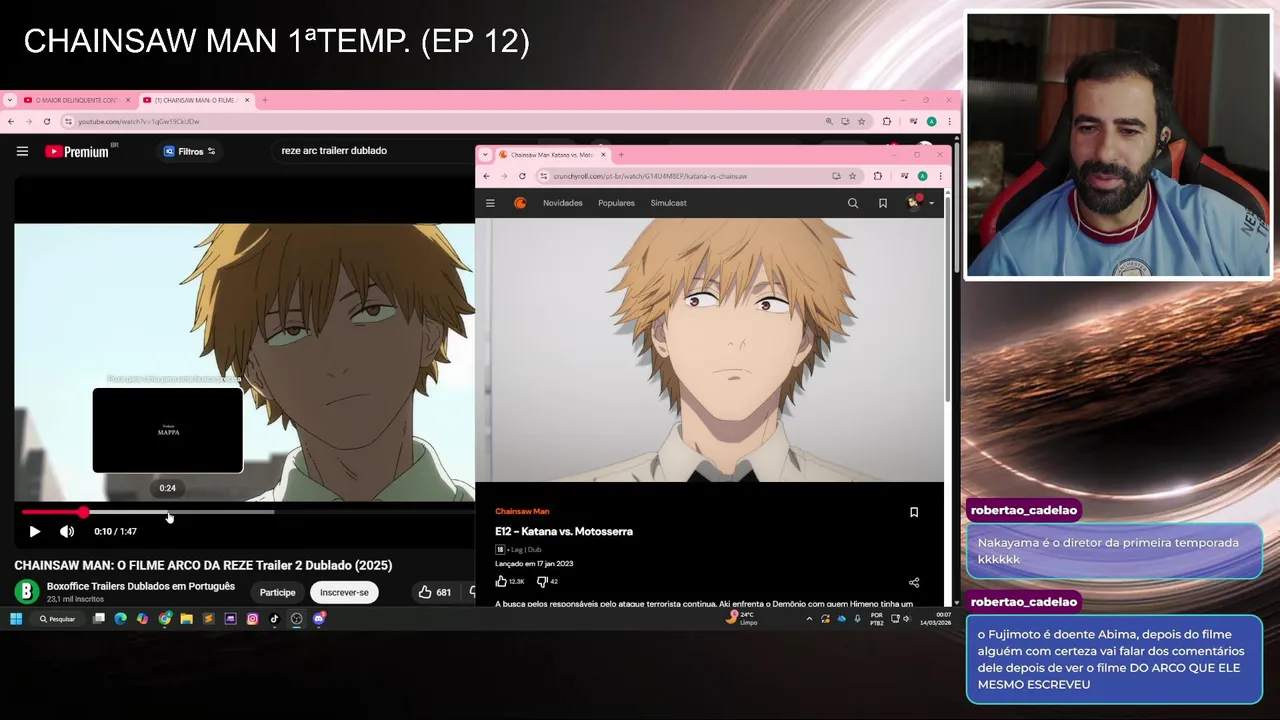Open extensions puzzle icon in YouTube window

coord(886,121)
